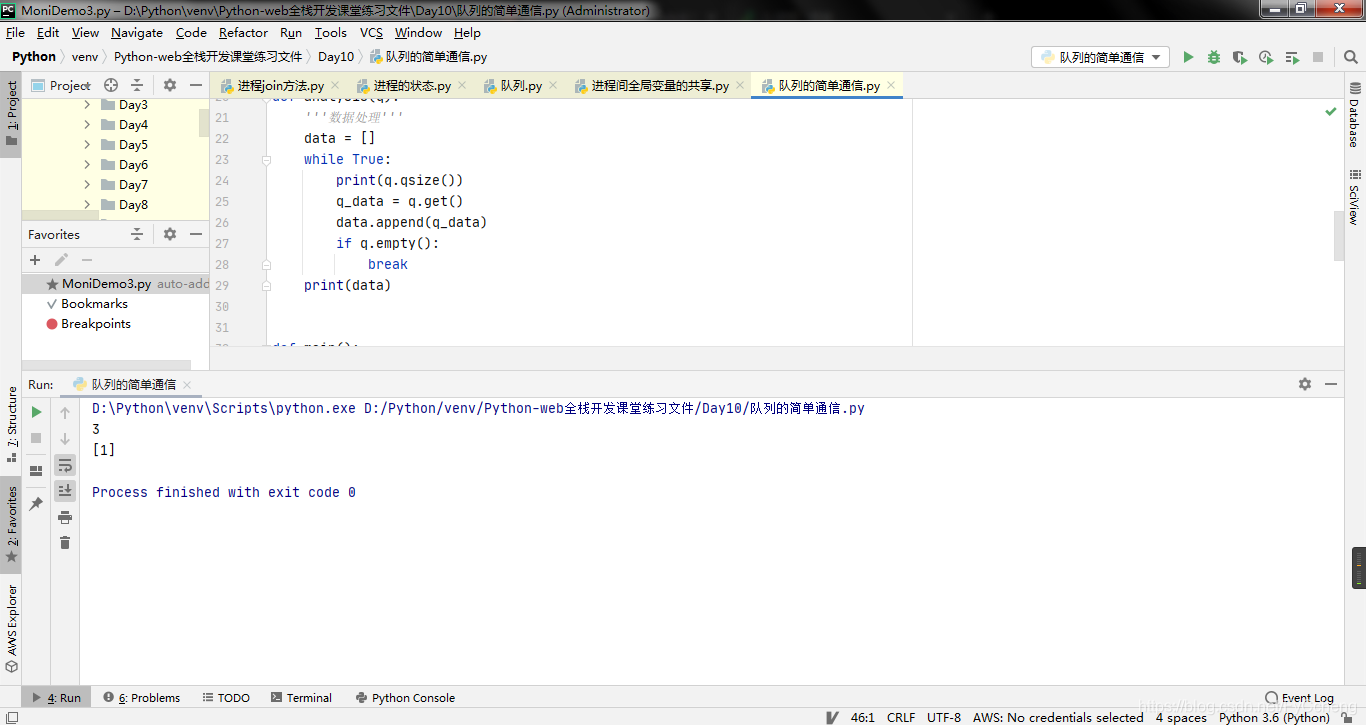The height and width of the screenshot is (725, 1366).
Task: Open the Python Console tool window
Action: (404, 698)
